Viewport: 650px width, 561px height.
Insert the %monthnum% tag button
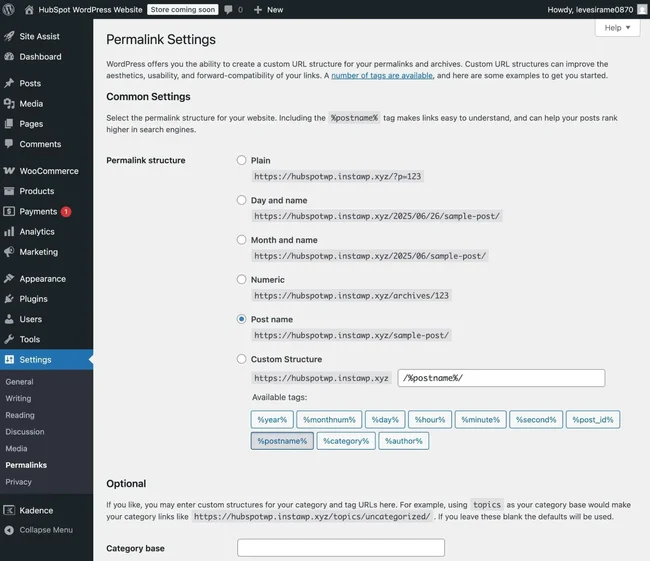point(329,420)
